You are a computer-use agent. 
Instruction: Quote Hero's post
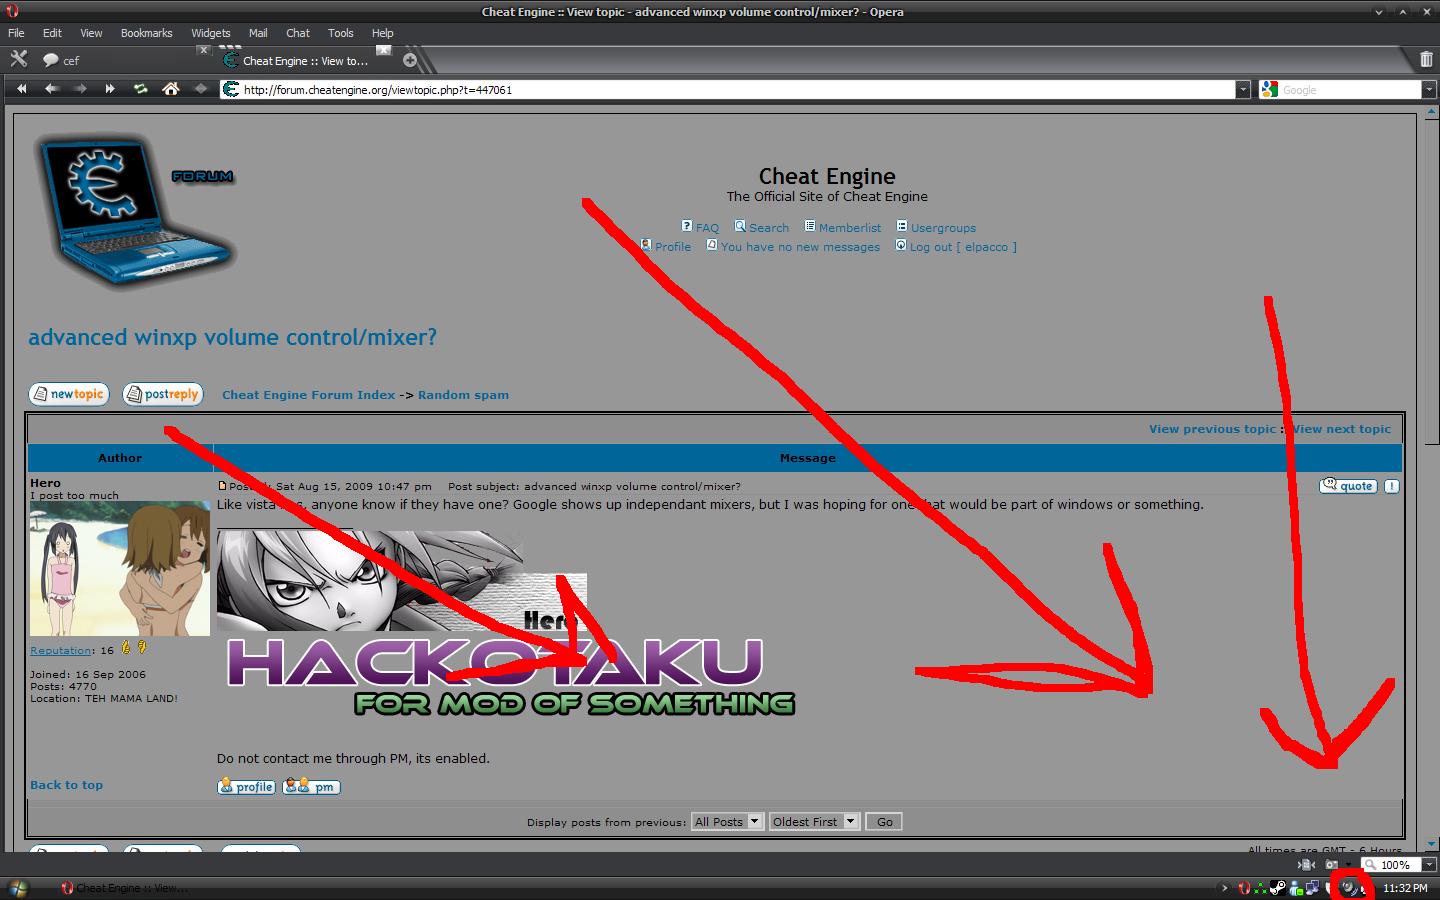point(1349,486)
